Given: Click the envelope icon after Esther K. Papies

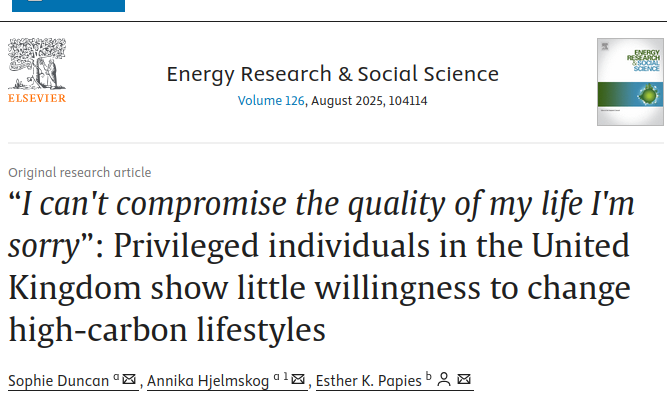Looking at the screenshot, I should pos(464,378).
